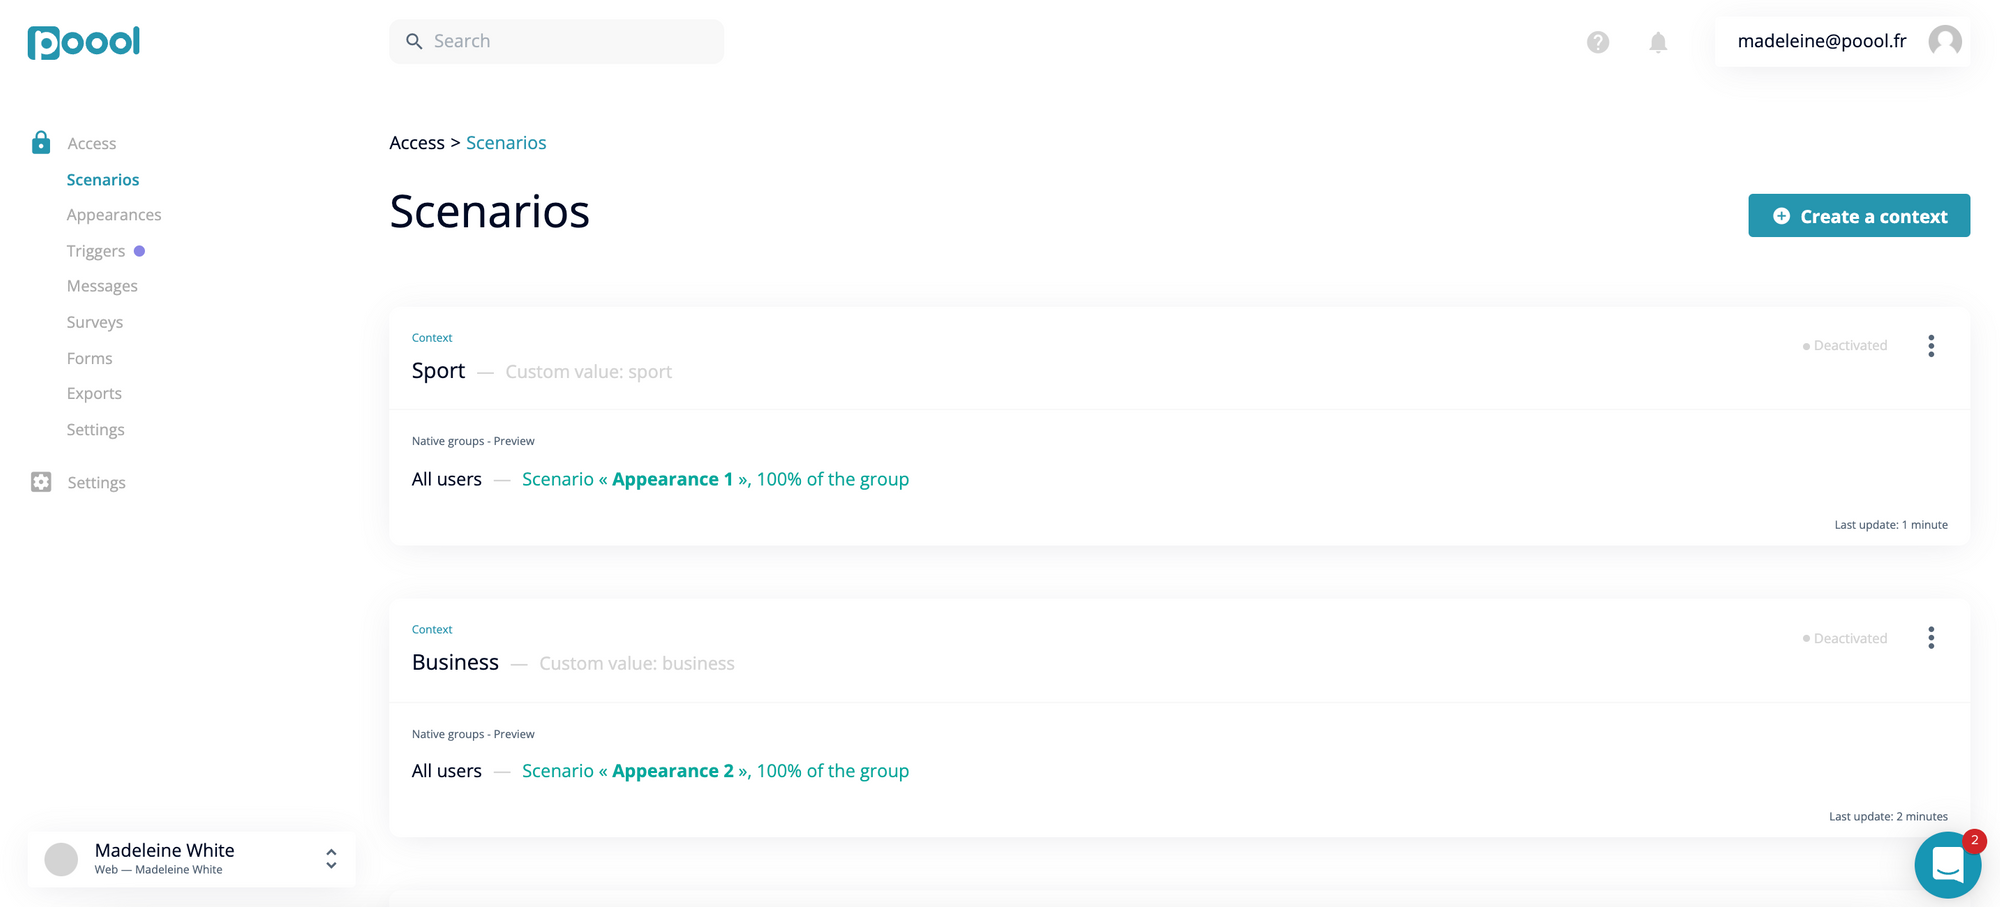Click the Deactivated status on the Sport context

tap(1845, 345)
